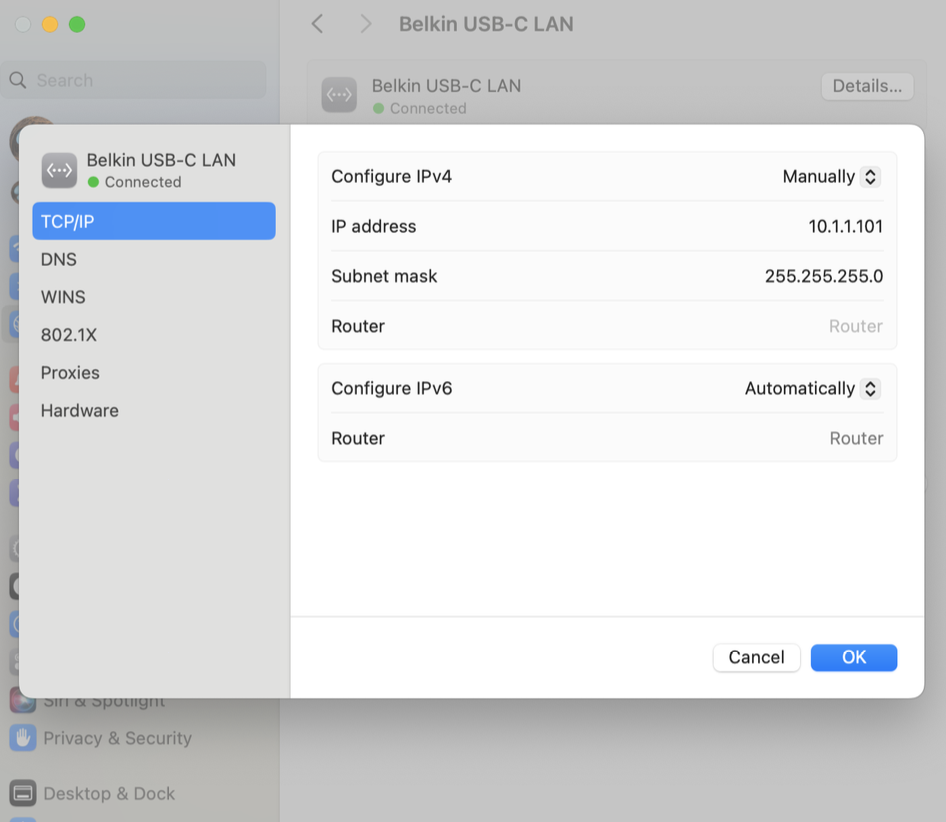Dismiss the dialog with Cancel
This screenshot has height=822, width=946.
[757, 657]
